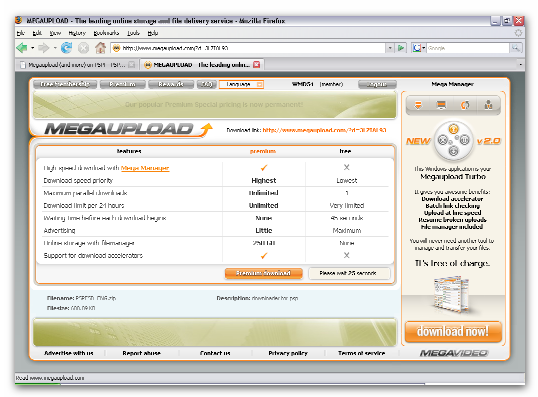This screenshot has height=397, width=538.
Task: Click the Mega Manager software box thumbnail
Action: [x=451, y=294]
